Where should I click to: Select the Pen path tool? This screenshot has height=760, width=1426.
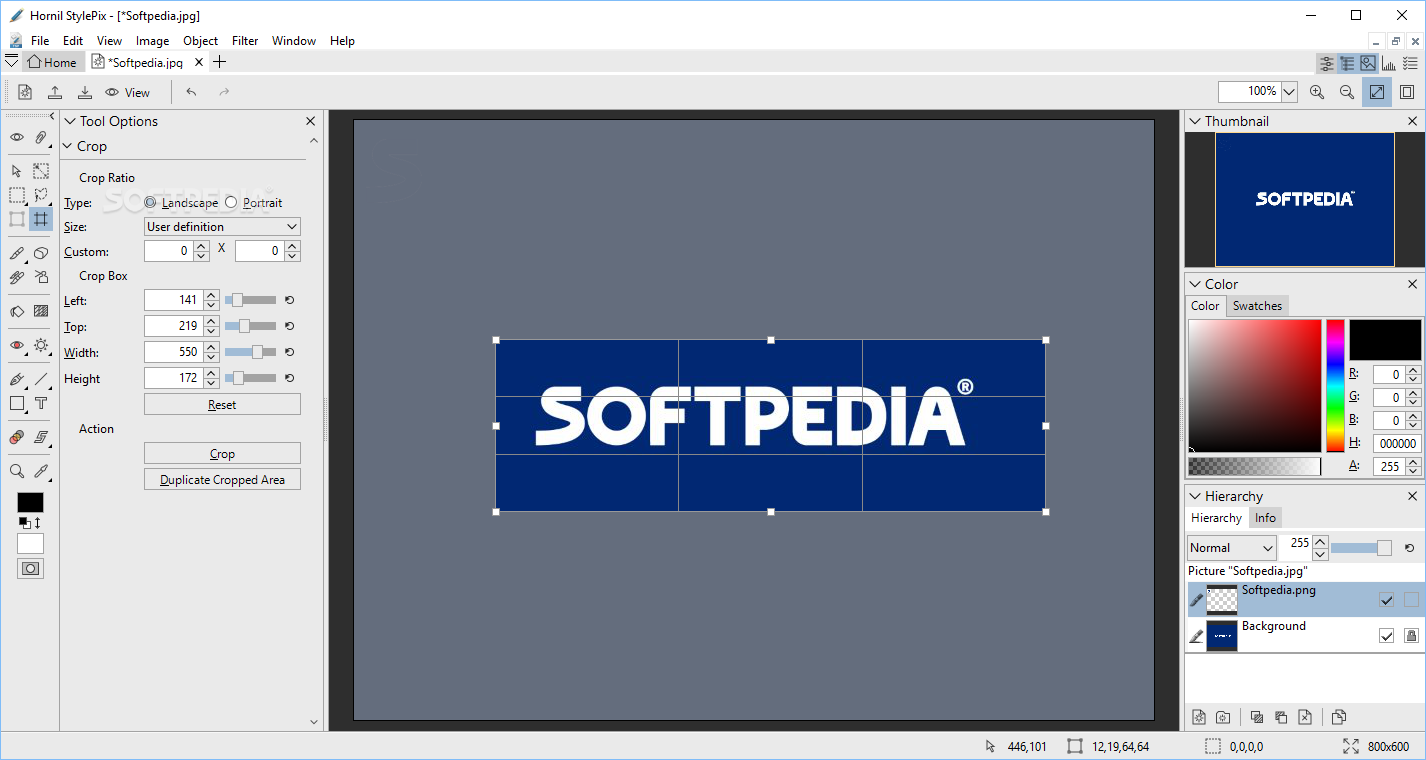tap(17, 379)
